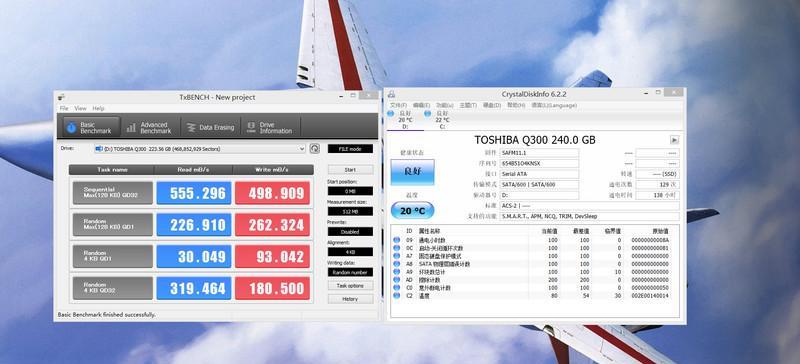Change the 512 MB measurement size
Image resolution: width=800 pixels, height=364 pixels.
tap(350, 211)
